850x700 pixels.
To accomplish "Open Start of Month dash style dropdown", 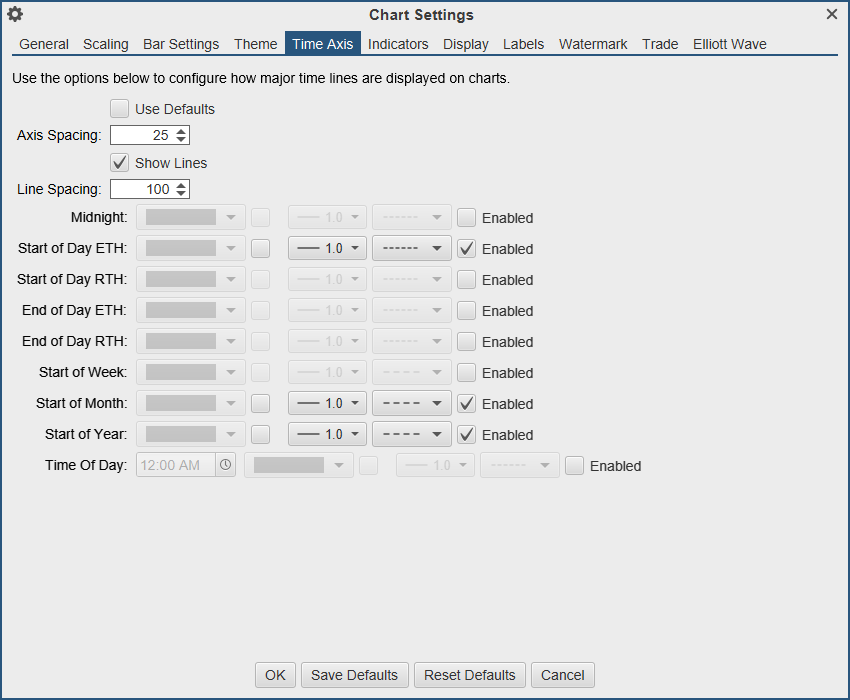I will [411, 403].
